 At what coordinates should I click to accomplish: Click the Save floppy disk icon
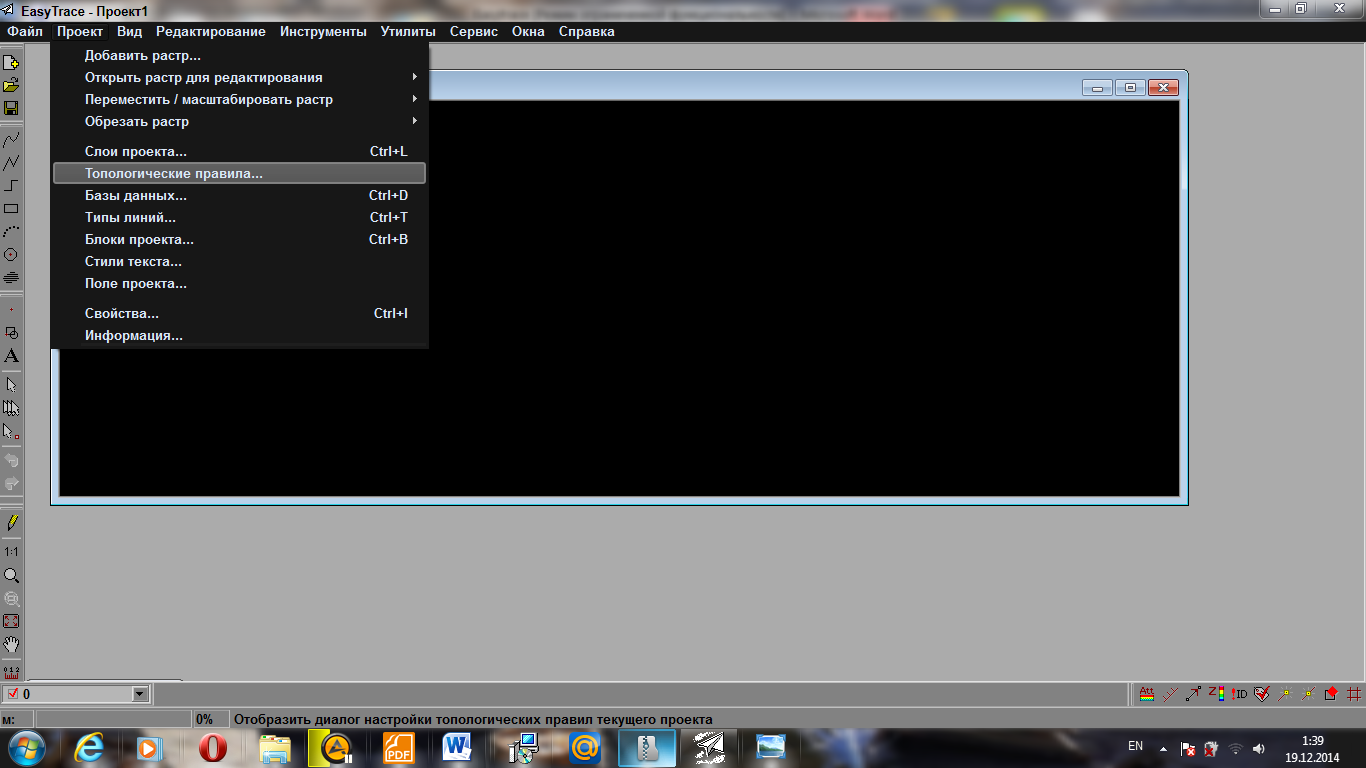(11, 108)
